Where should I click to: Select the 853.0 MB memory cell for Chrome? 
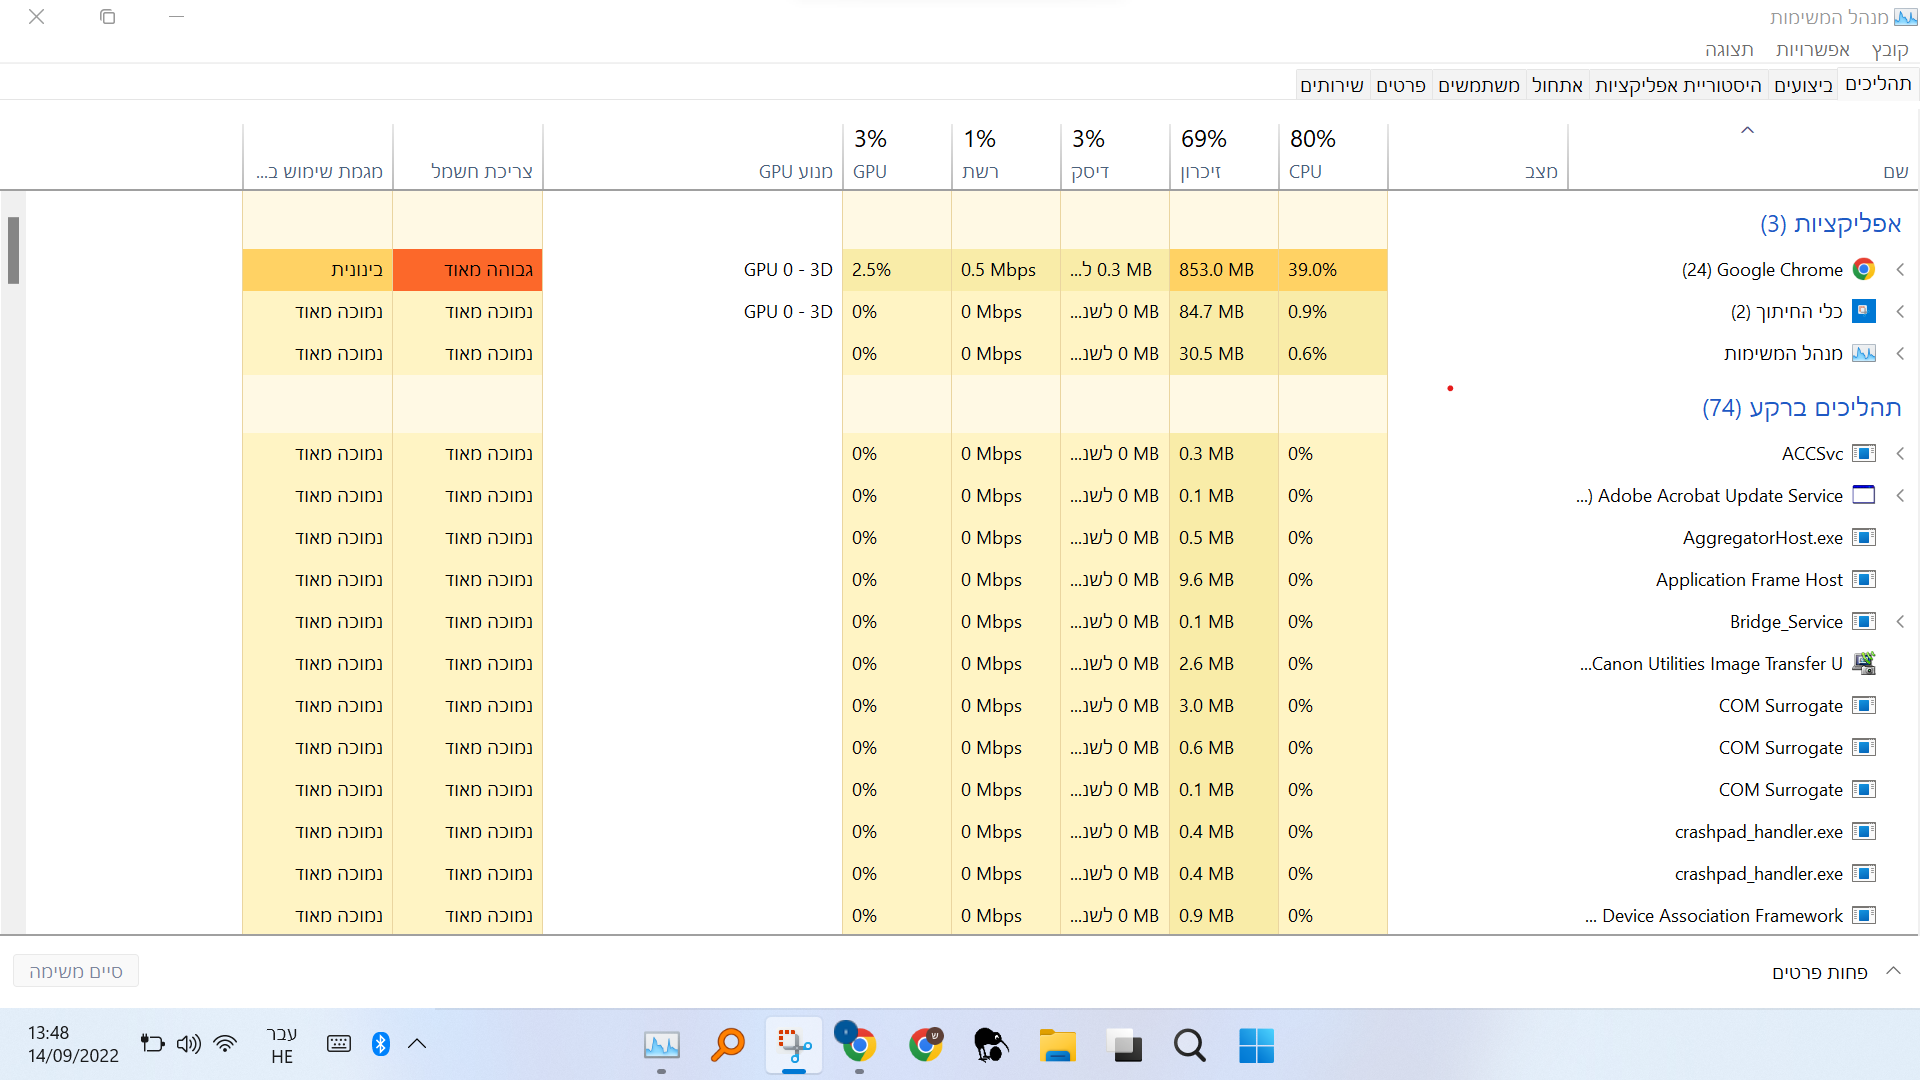click(x=1223, y=269)
